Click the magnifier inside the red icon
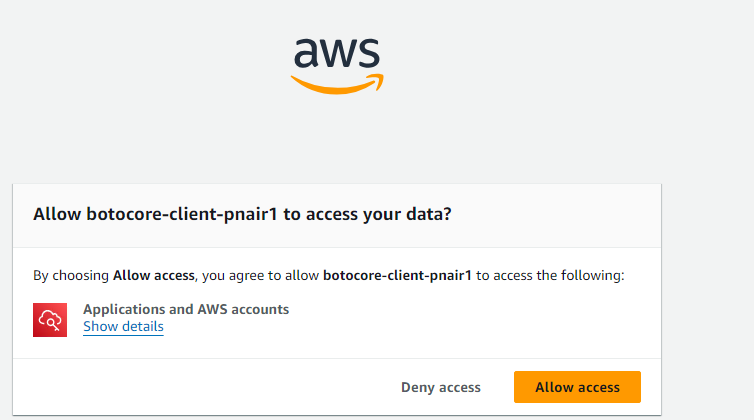The image size is (754, 420). 51,320
